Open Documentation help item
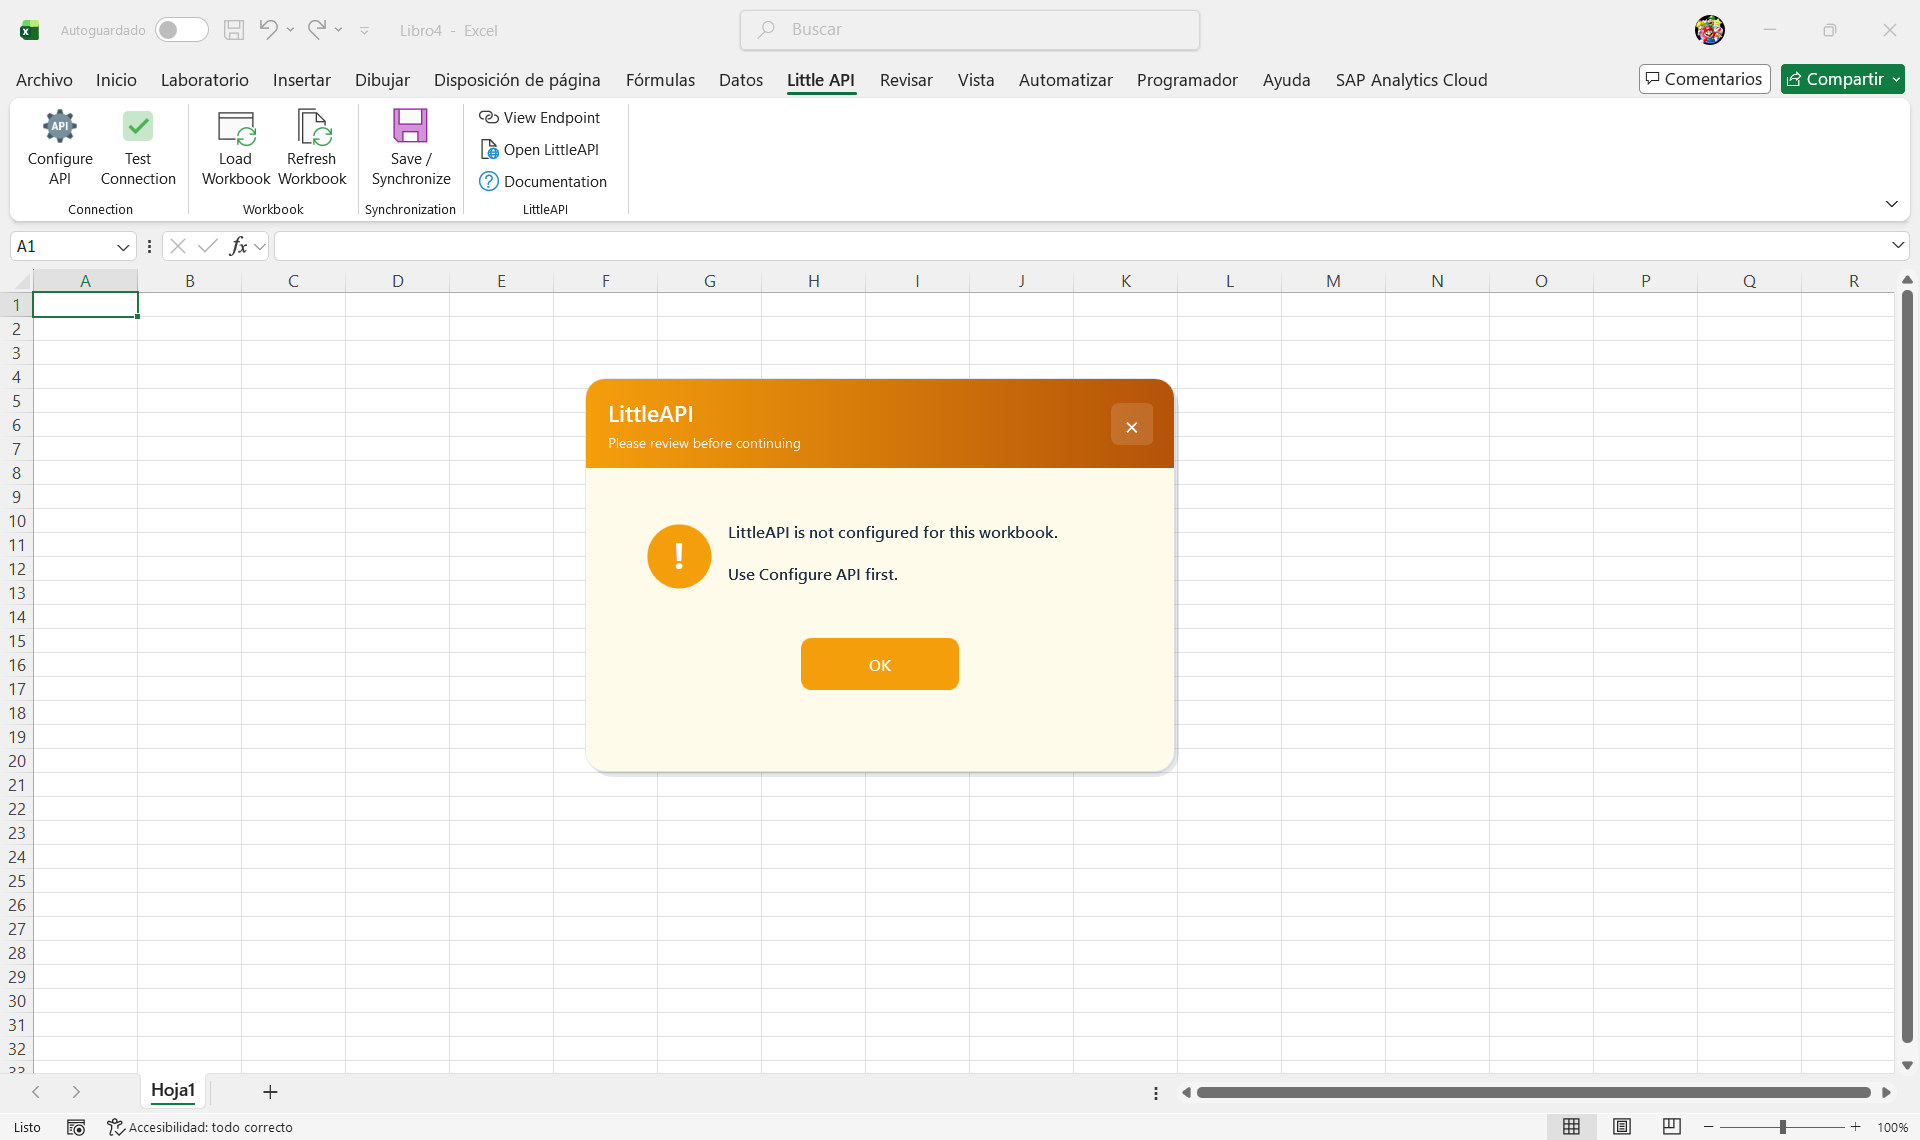Viewport: 1920px width, 1140px height. pos(544,181)
